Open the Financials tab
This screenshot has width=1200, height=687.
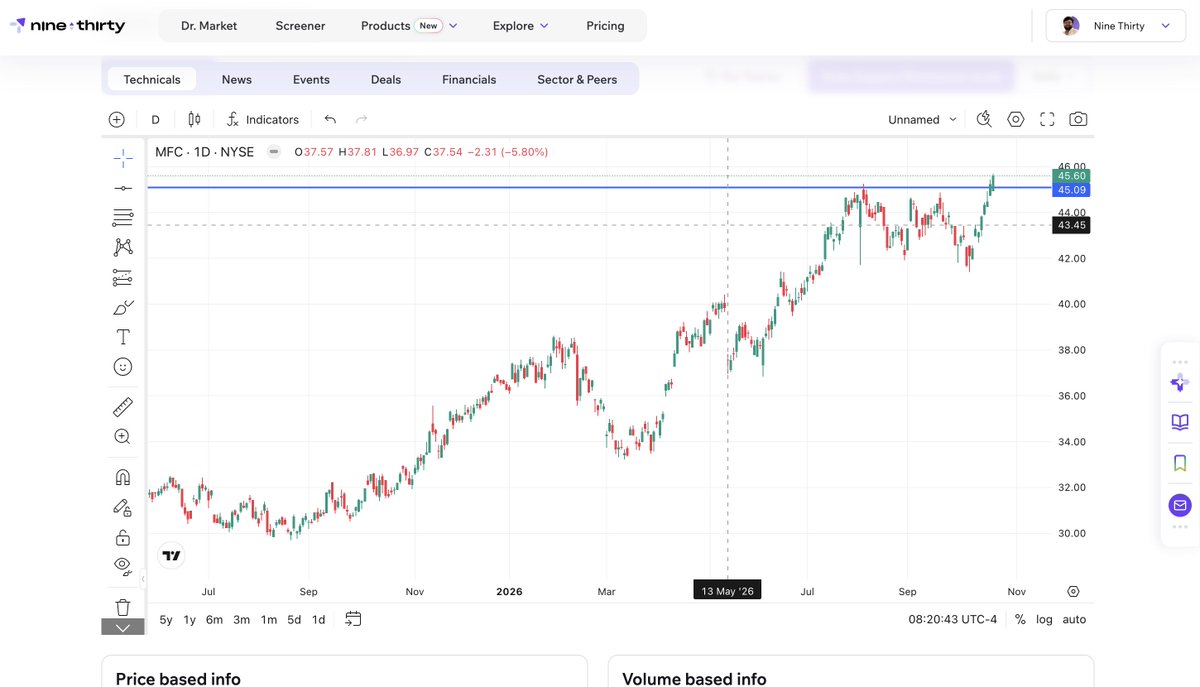[469, 79]
